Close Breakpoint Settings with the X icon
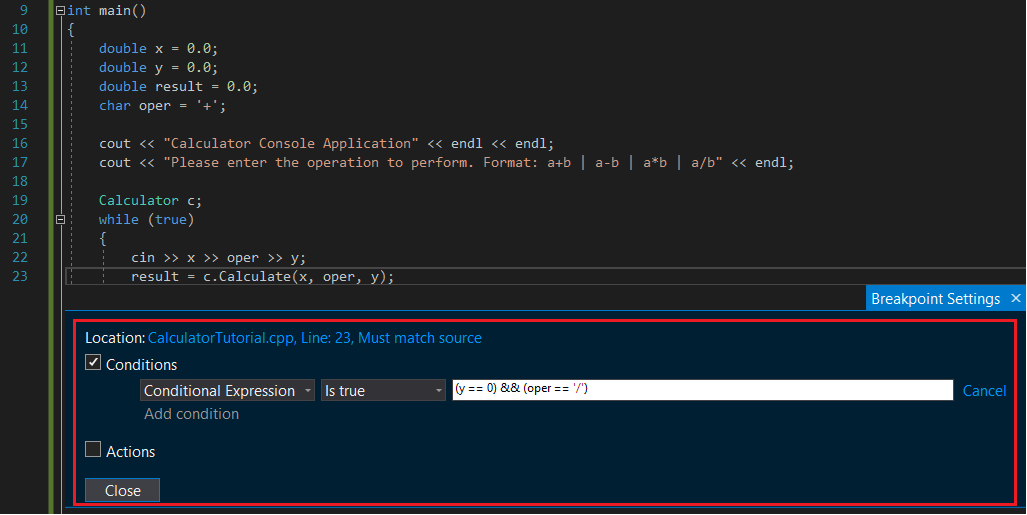This screenshot has height=515, width=1027. (1016, 299)
